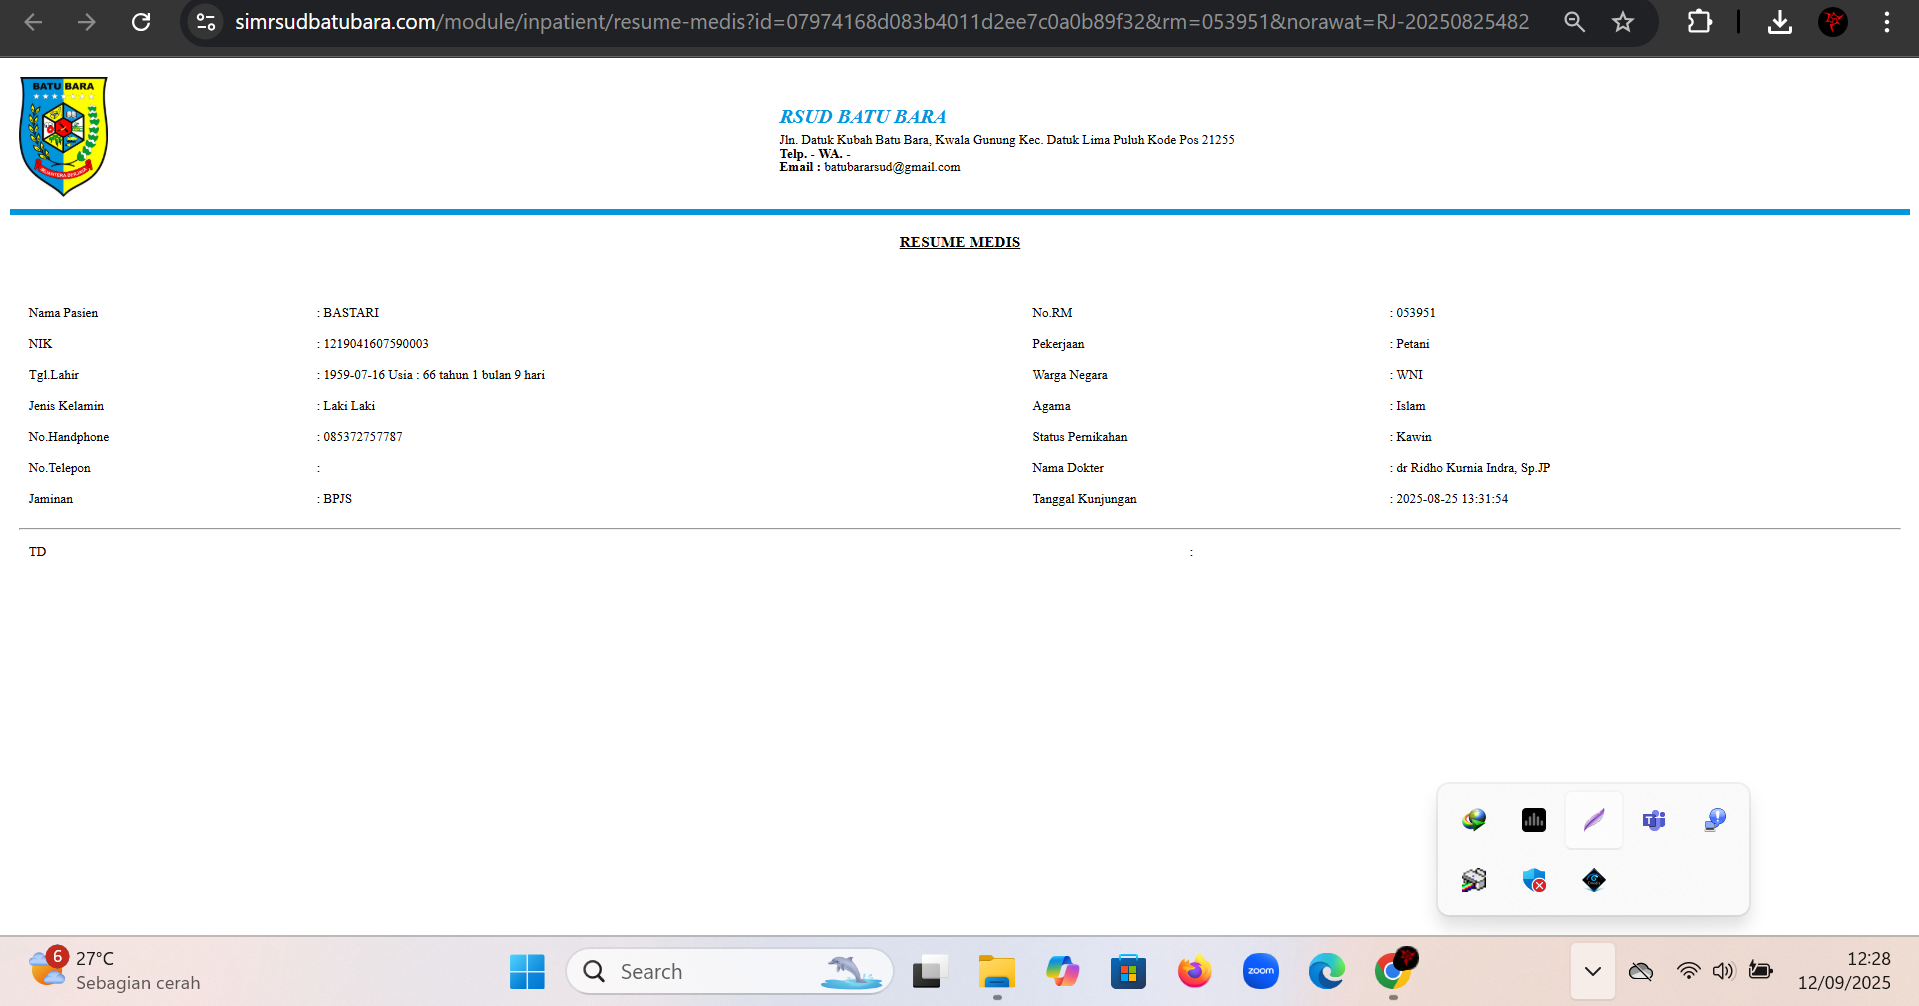
Task: Open Zoom from the taskbar
Action: [1261, 971]
